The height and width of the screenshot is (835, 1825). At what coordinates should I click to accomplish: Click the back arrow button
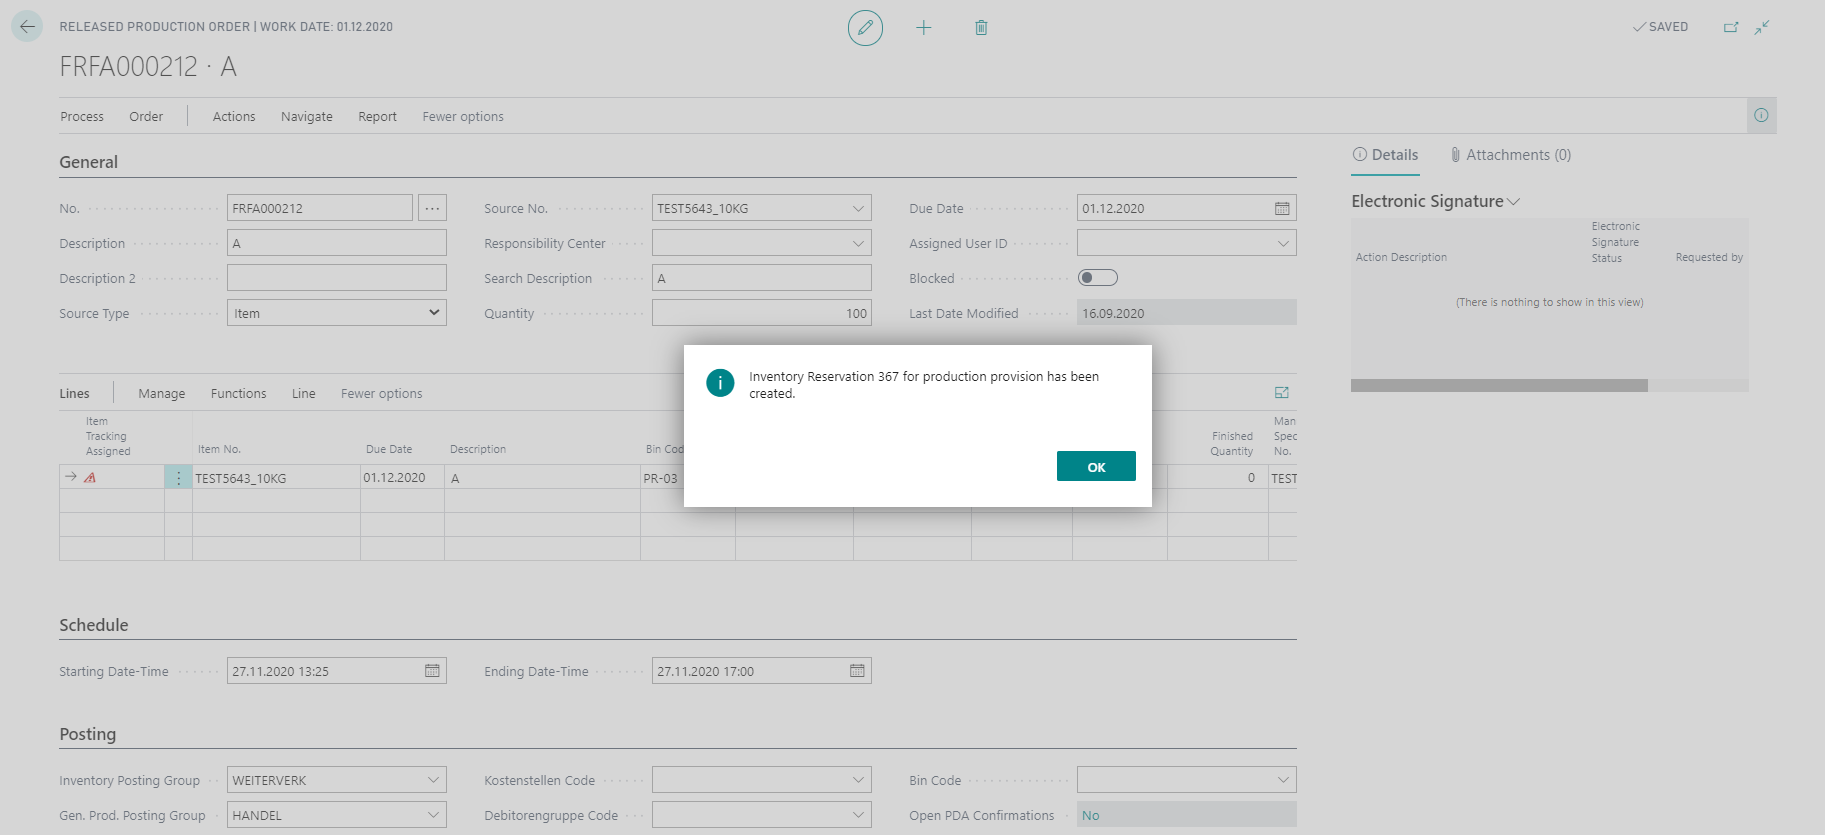(x=27, y=27)
